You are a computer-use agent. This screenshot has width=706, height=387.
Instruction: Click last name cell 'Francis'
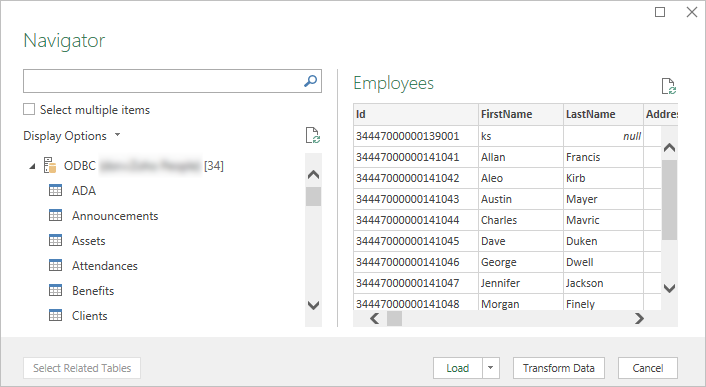(x=603, y=157)
